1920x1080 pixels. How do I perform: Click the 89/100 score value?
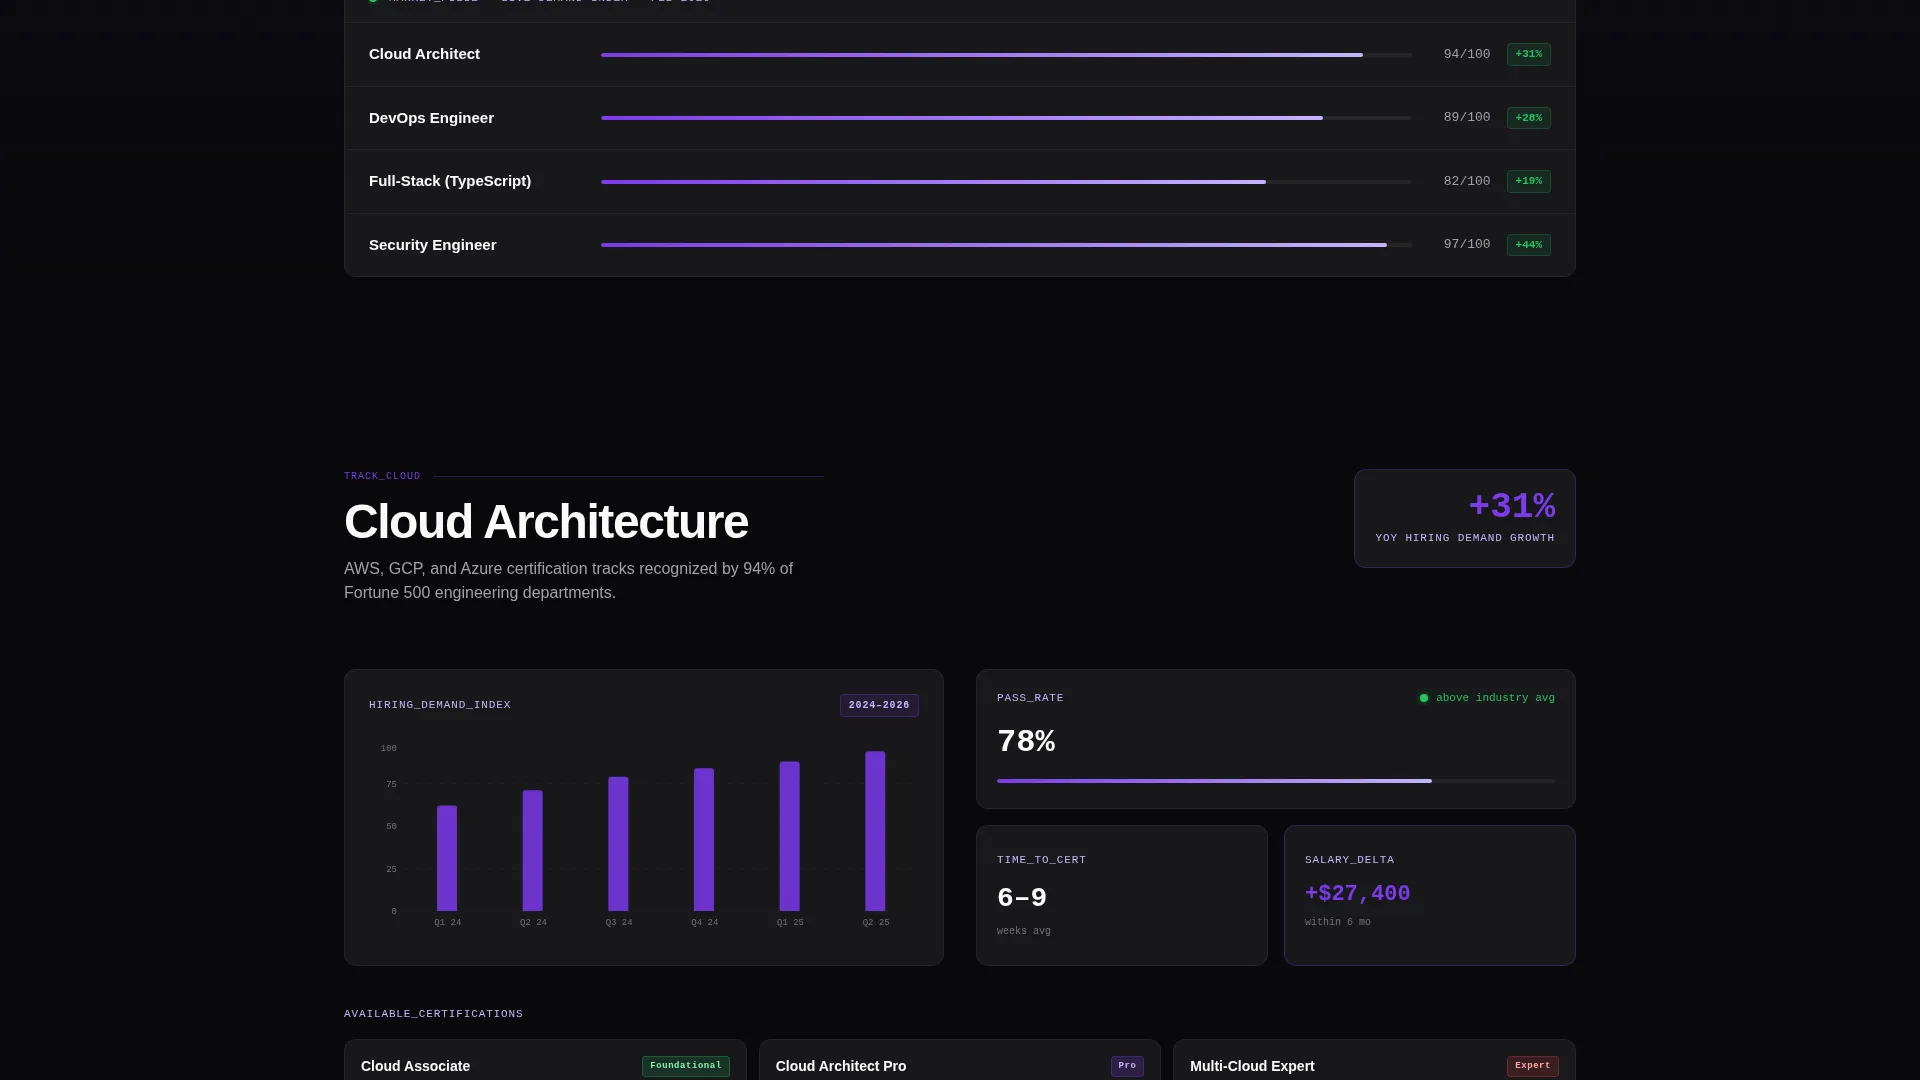pyautogui.click(x=1466, y=117)
